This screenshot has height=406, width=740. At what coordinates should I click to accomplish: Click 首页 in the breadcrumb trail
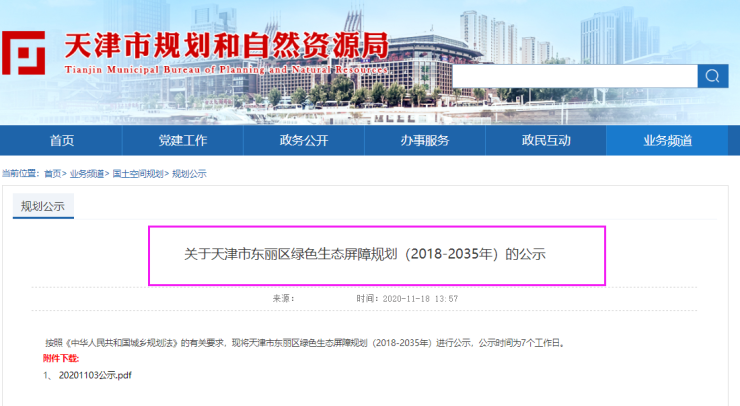coord(52,174)
